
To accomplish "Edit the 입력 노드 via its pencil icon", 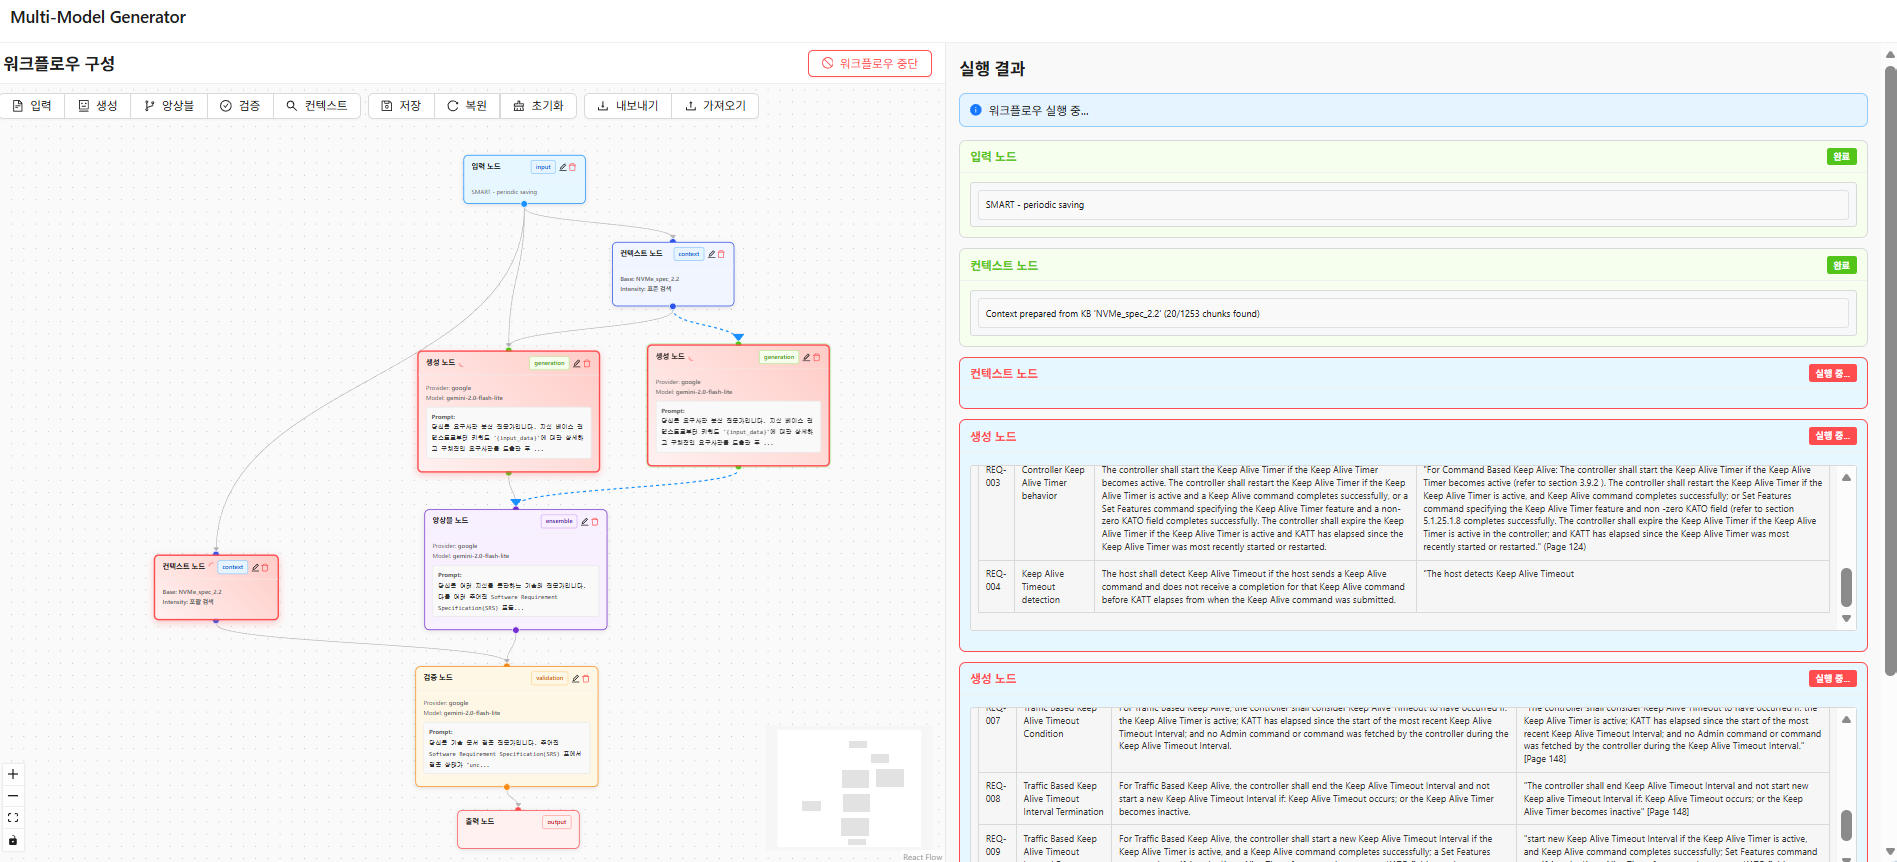I will pos(563,167).
